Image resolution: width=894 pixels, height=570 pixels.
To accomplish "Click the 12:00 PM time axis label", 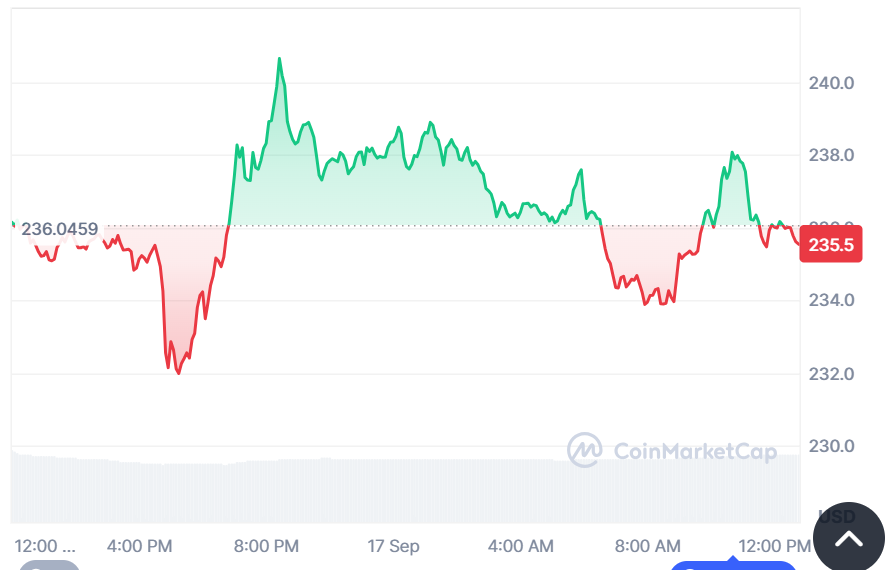I will (x=774, y=546).
